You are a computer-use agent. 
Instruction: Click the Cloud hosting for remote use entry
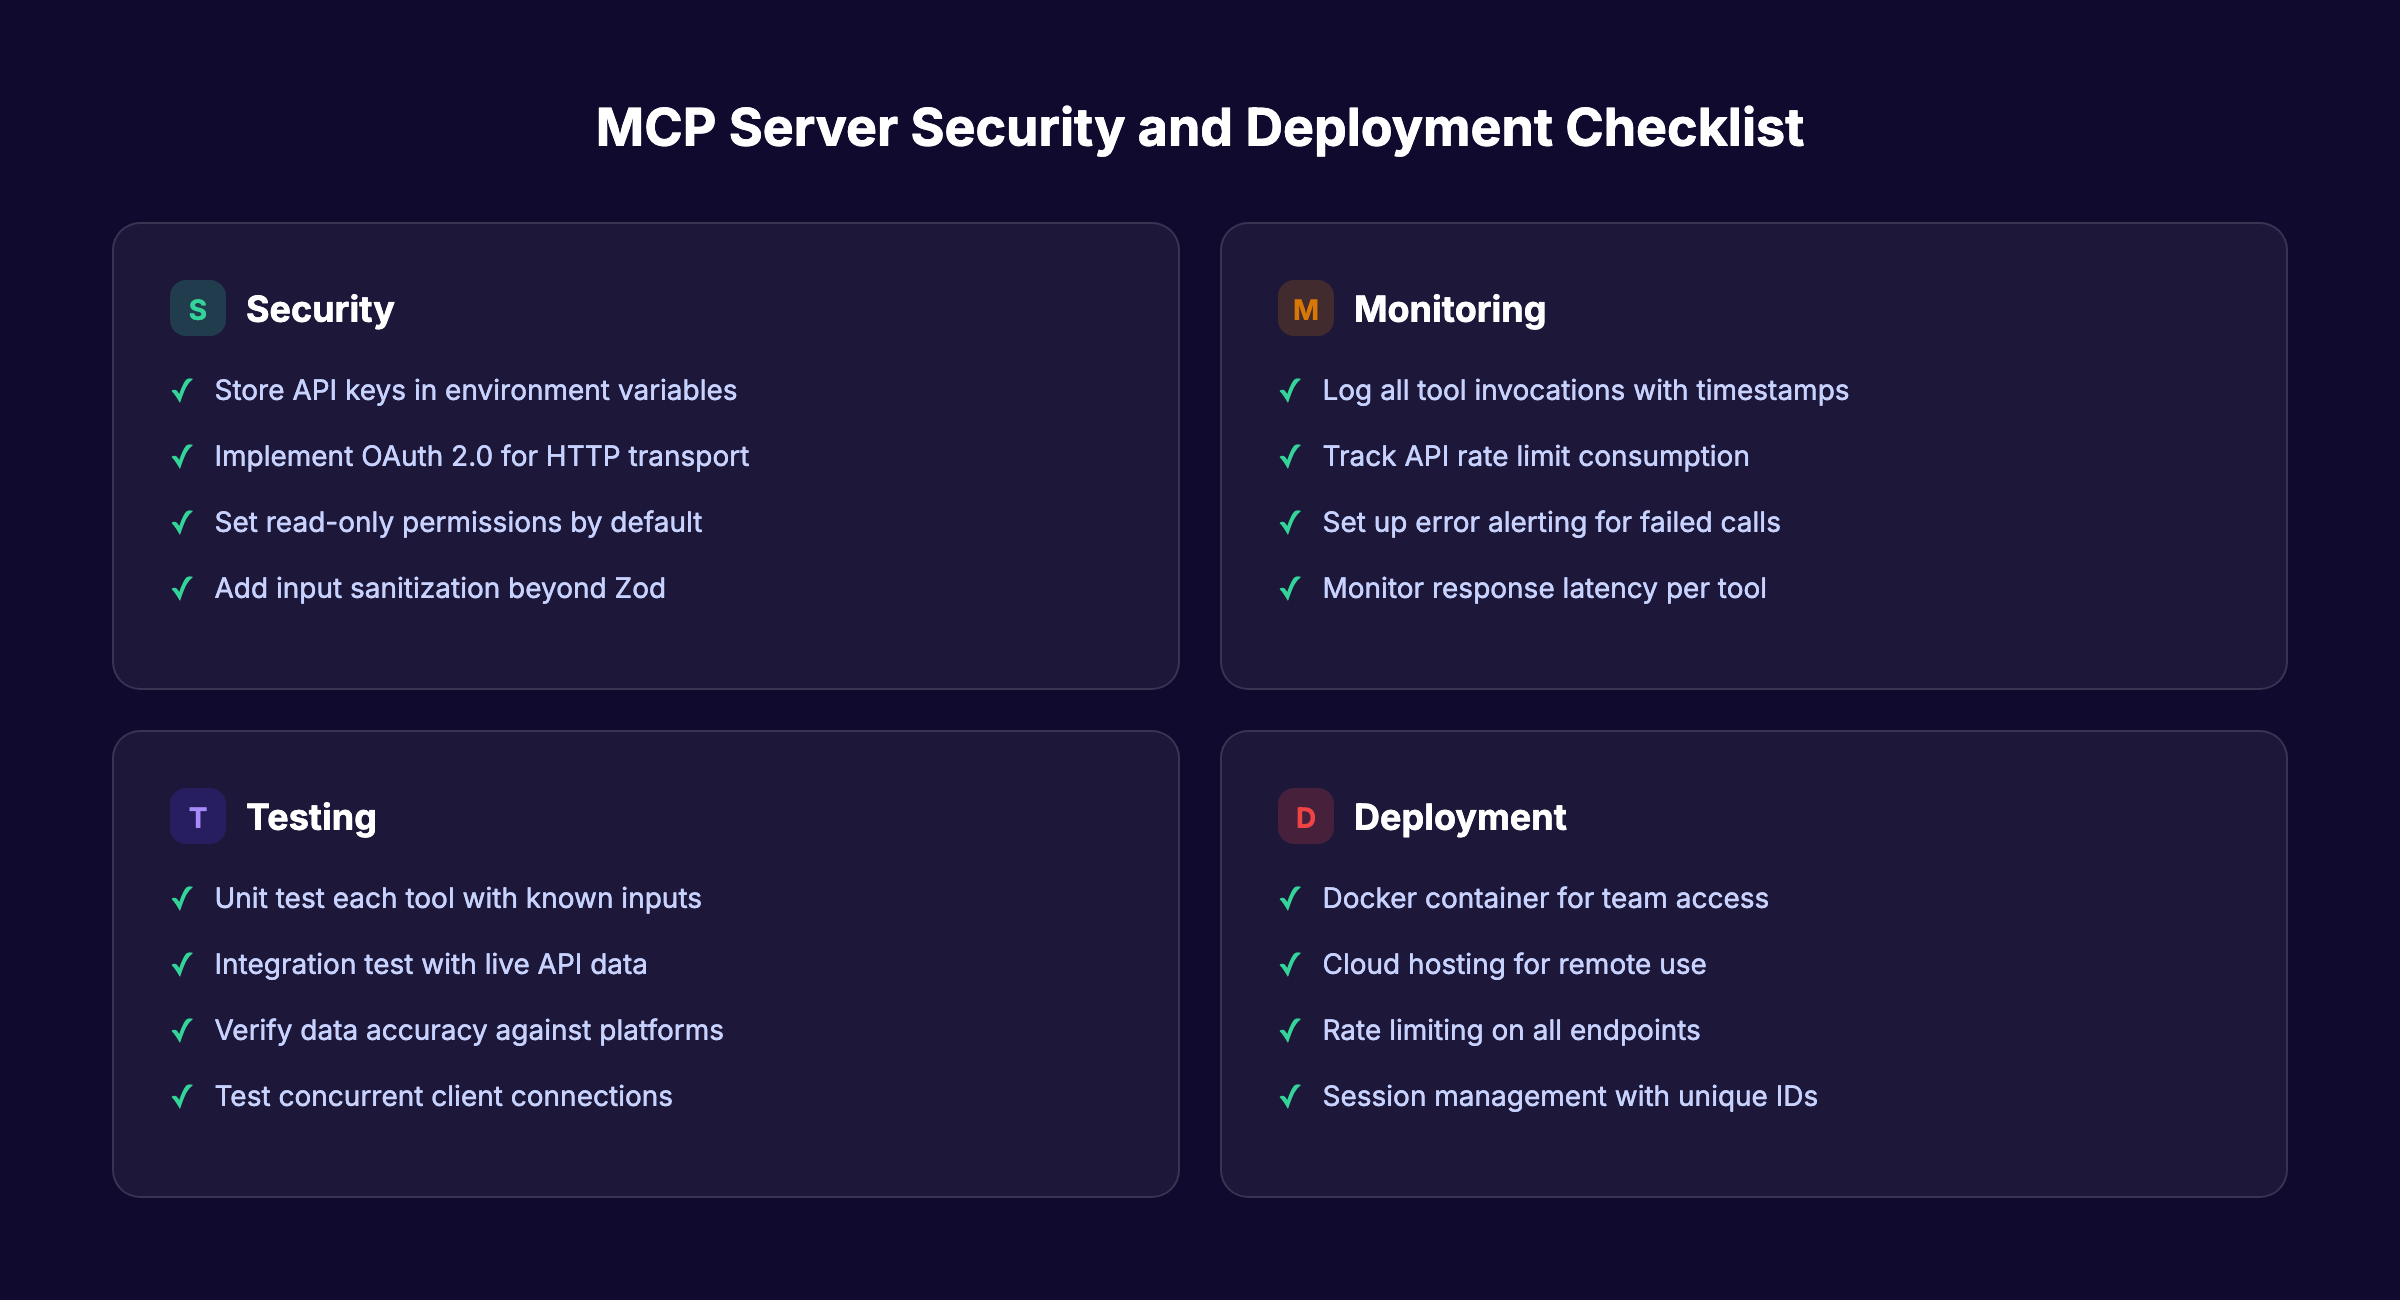click(1514, 965)
